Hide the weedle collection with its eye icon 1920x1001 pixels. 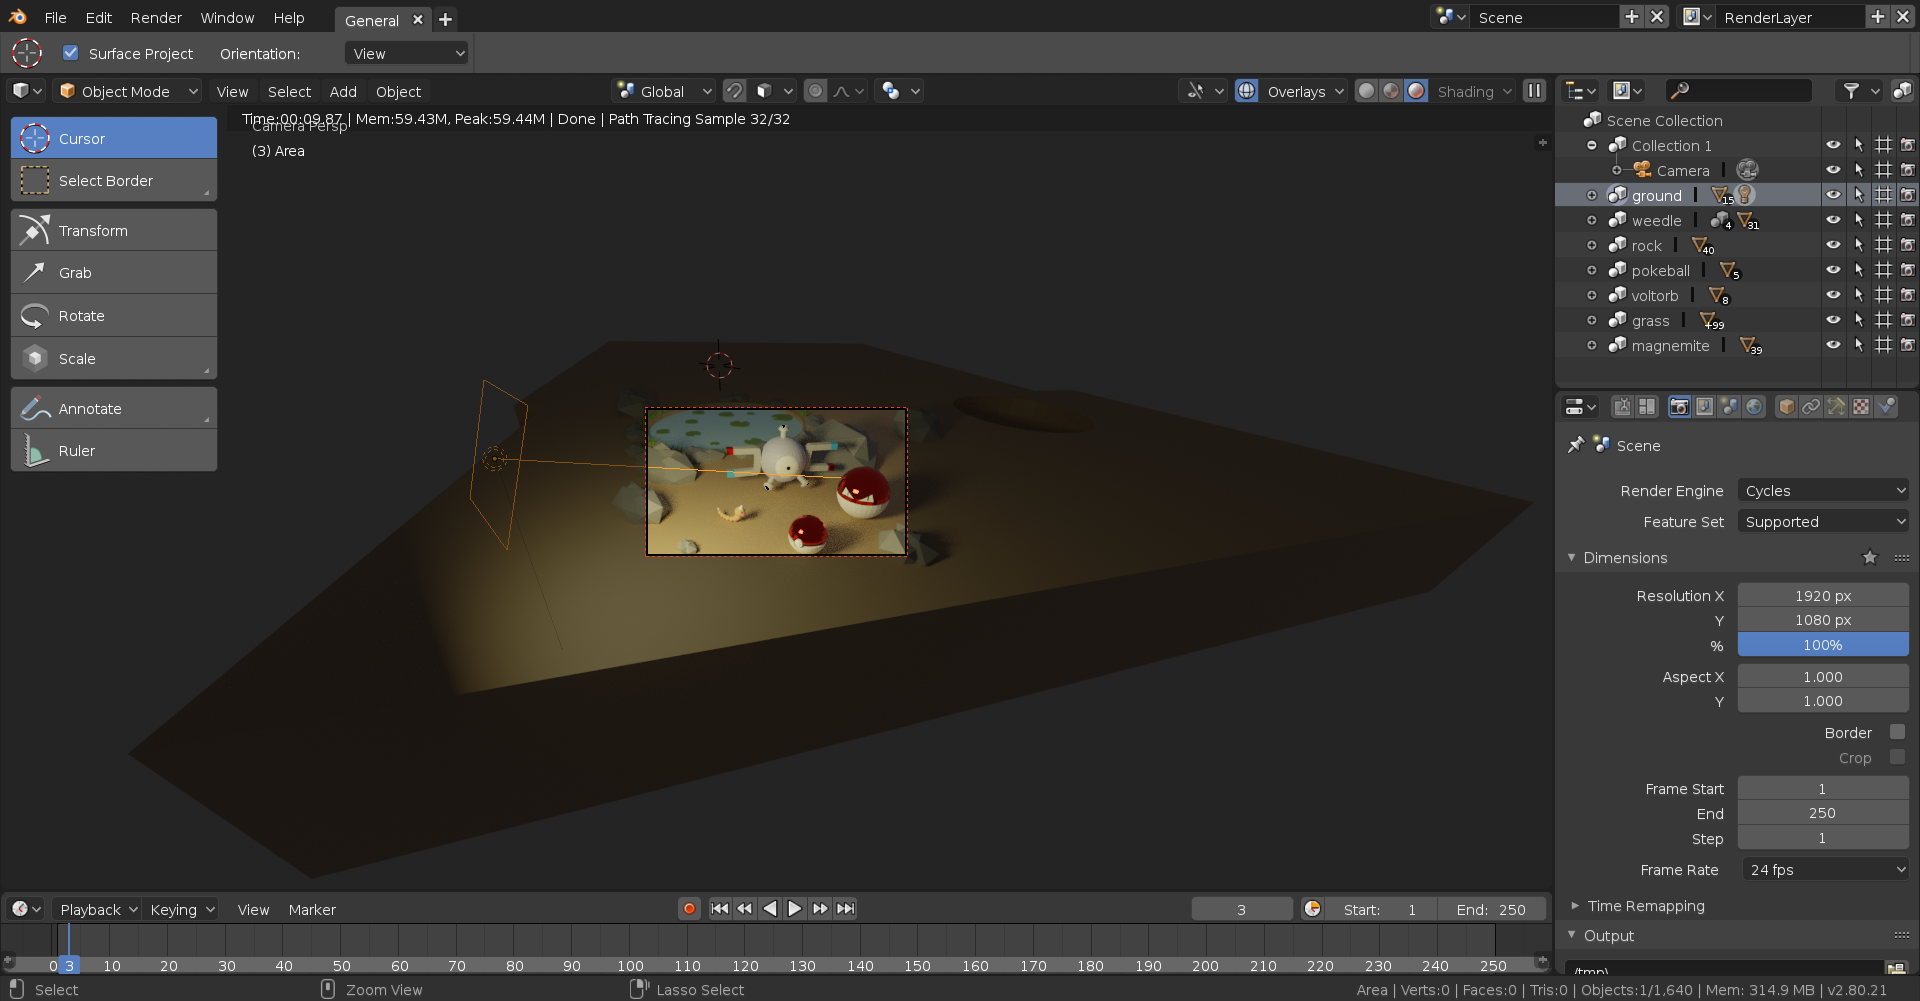[1833, 220]
